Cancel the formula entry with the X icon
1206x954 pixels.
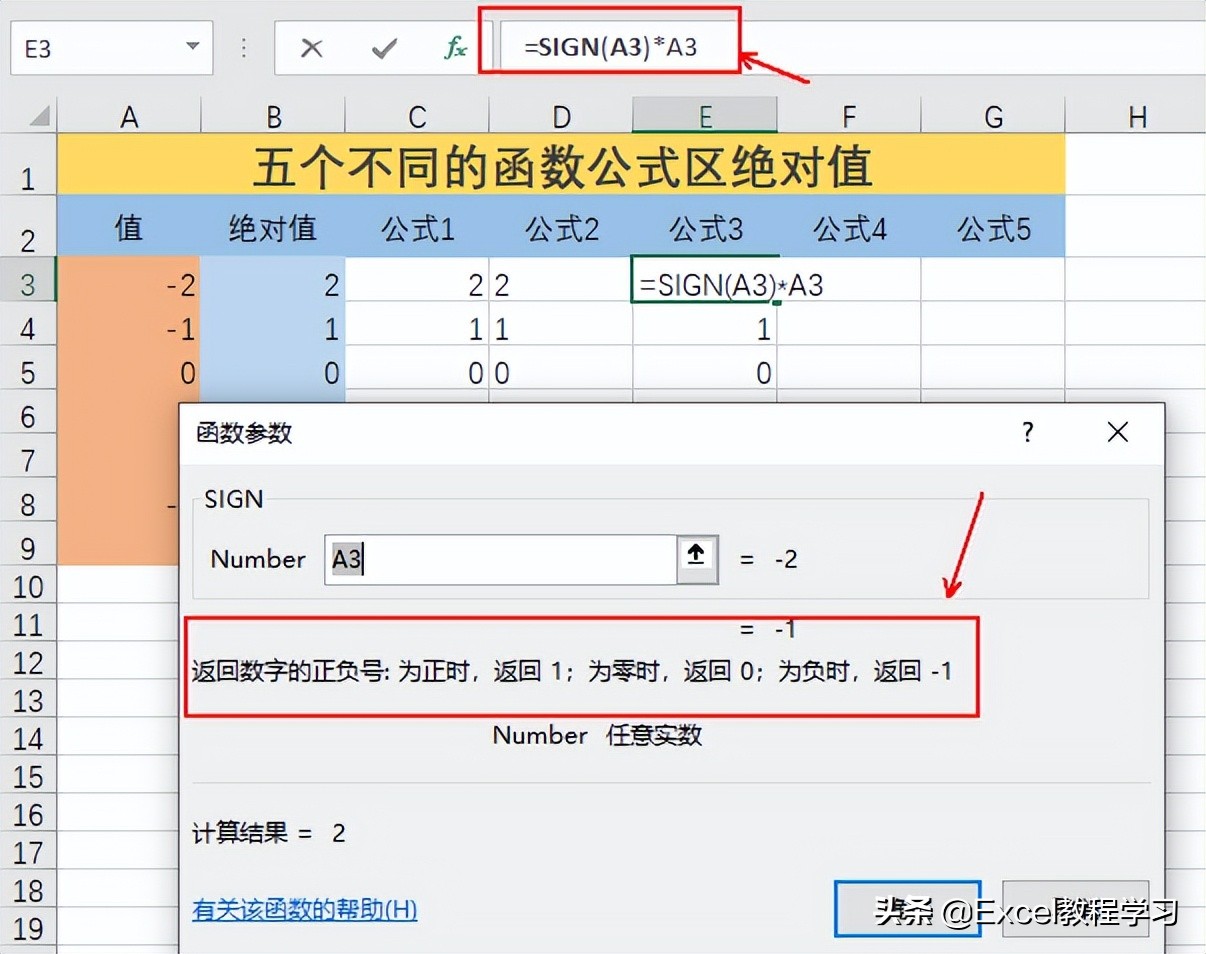(x=312, y=48)
